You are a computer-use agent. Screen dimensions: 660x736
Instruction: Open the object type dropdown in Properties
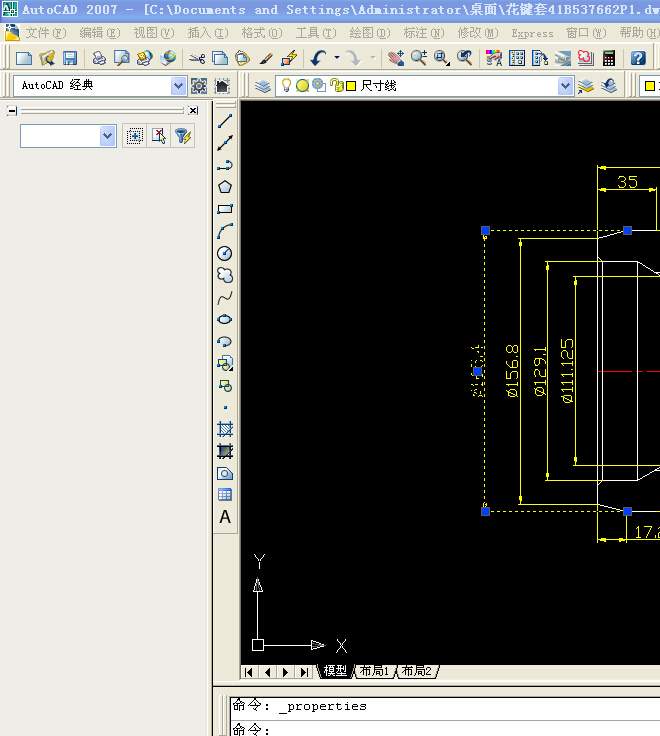coord(108,136)
